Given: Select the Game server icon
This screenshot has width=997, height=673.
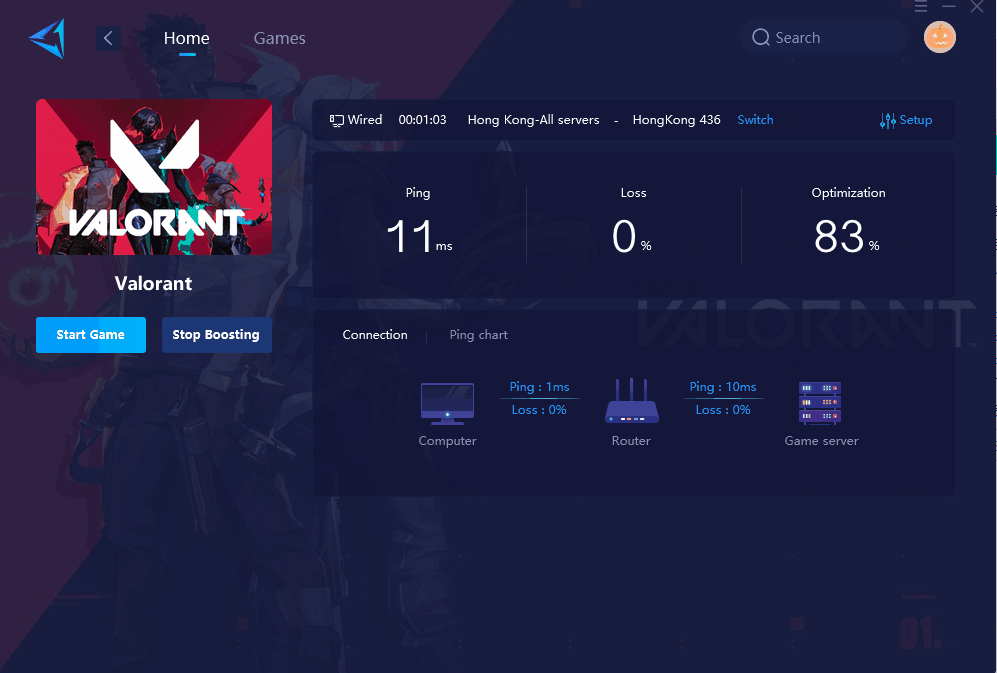Looking at the screenshot, I should (820, 403).
